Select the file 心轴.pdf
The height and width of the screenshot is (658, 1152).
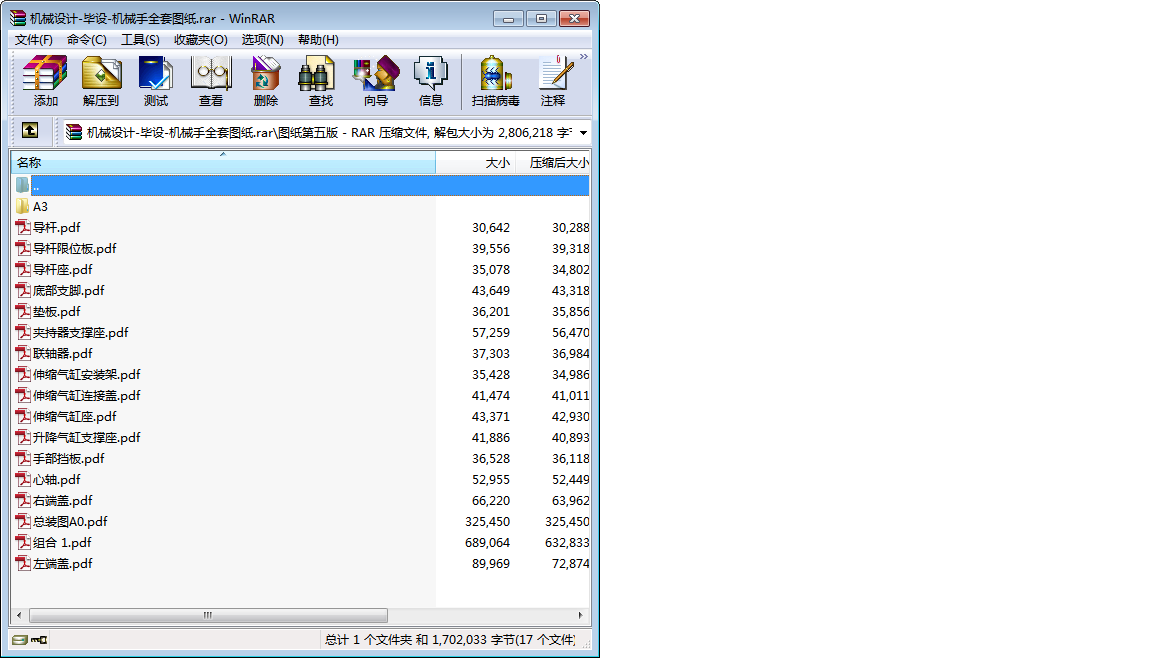point(57,480)
